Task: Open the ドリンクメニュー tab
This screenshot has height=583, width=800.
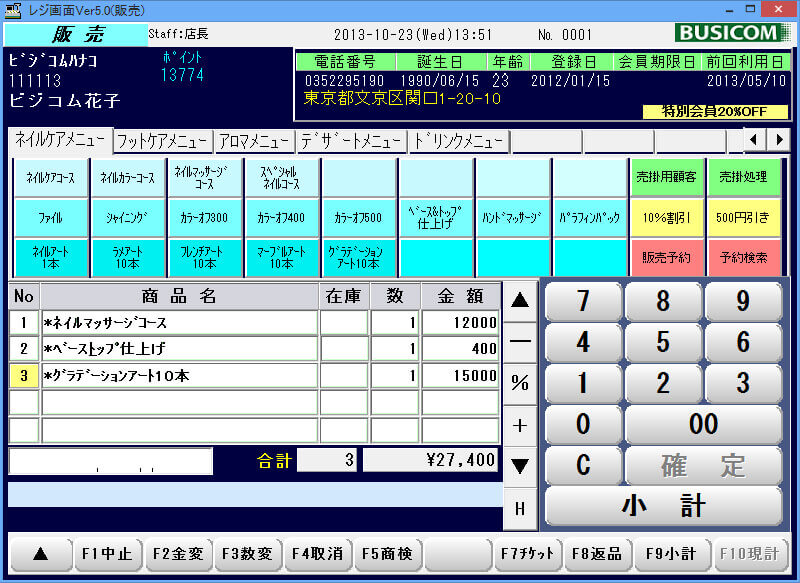Action: (x=459, y=141)
